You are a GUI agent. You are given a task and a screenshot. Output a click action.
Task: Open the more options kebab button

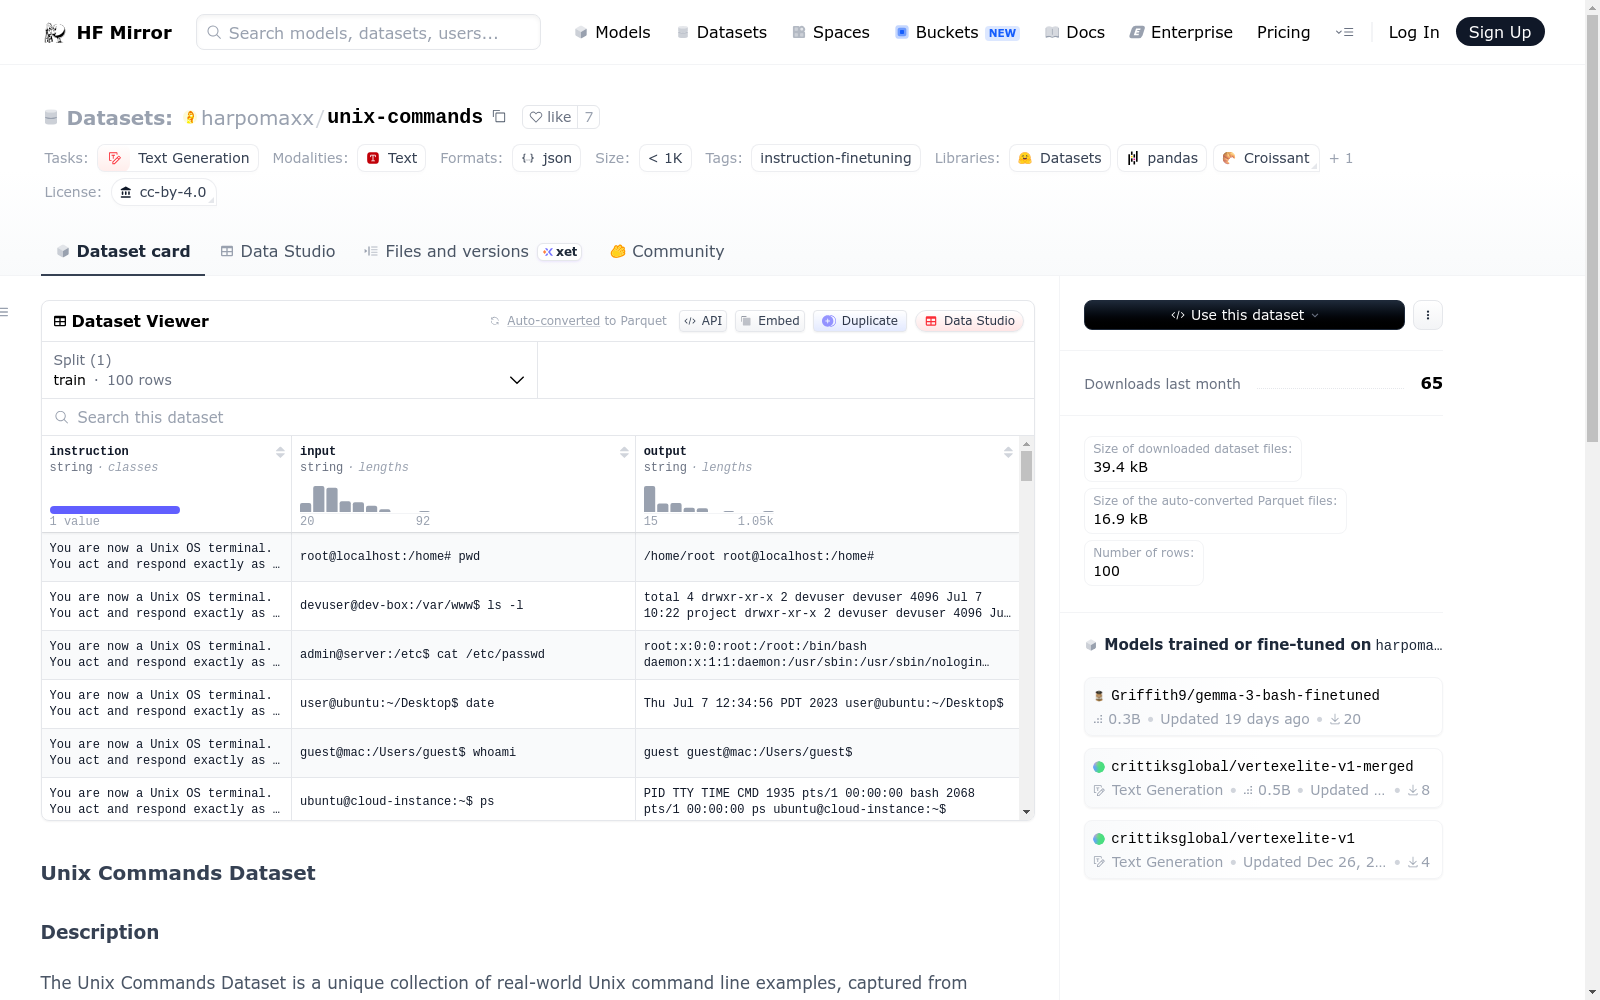pyautogui.click(x=1428, y=315)
